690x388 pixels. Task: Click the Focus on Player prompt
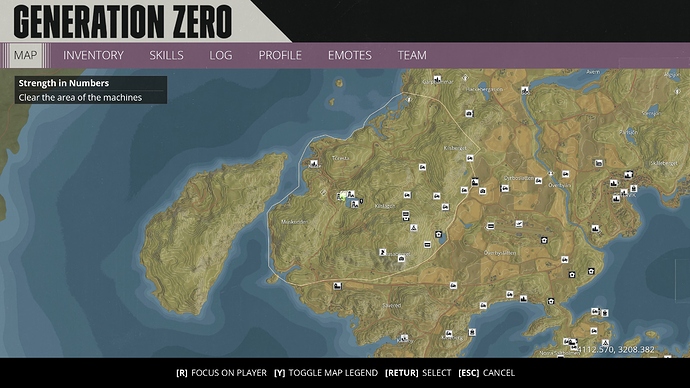(221, 373)
